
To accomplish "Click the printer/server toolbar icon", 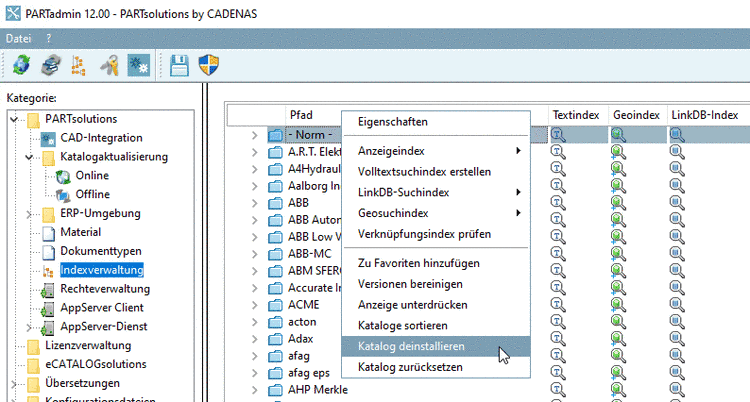I will tap(51, 65).
